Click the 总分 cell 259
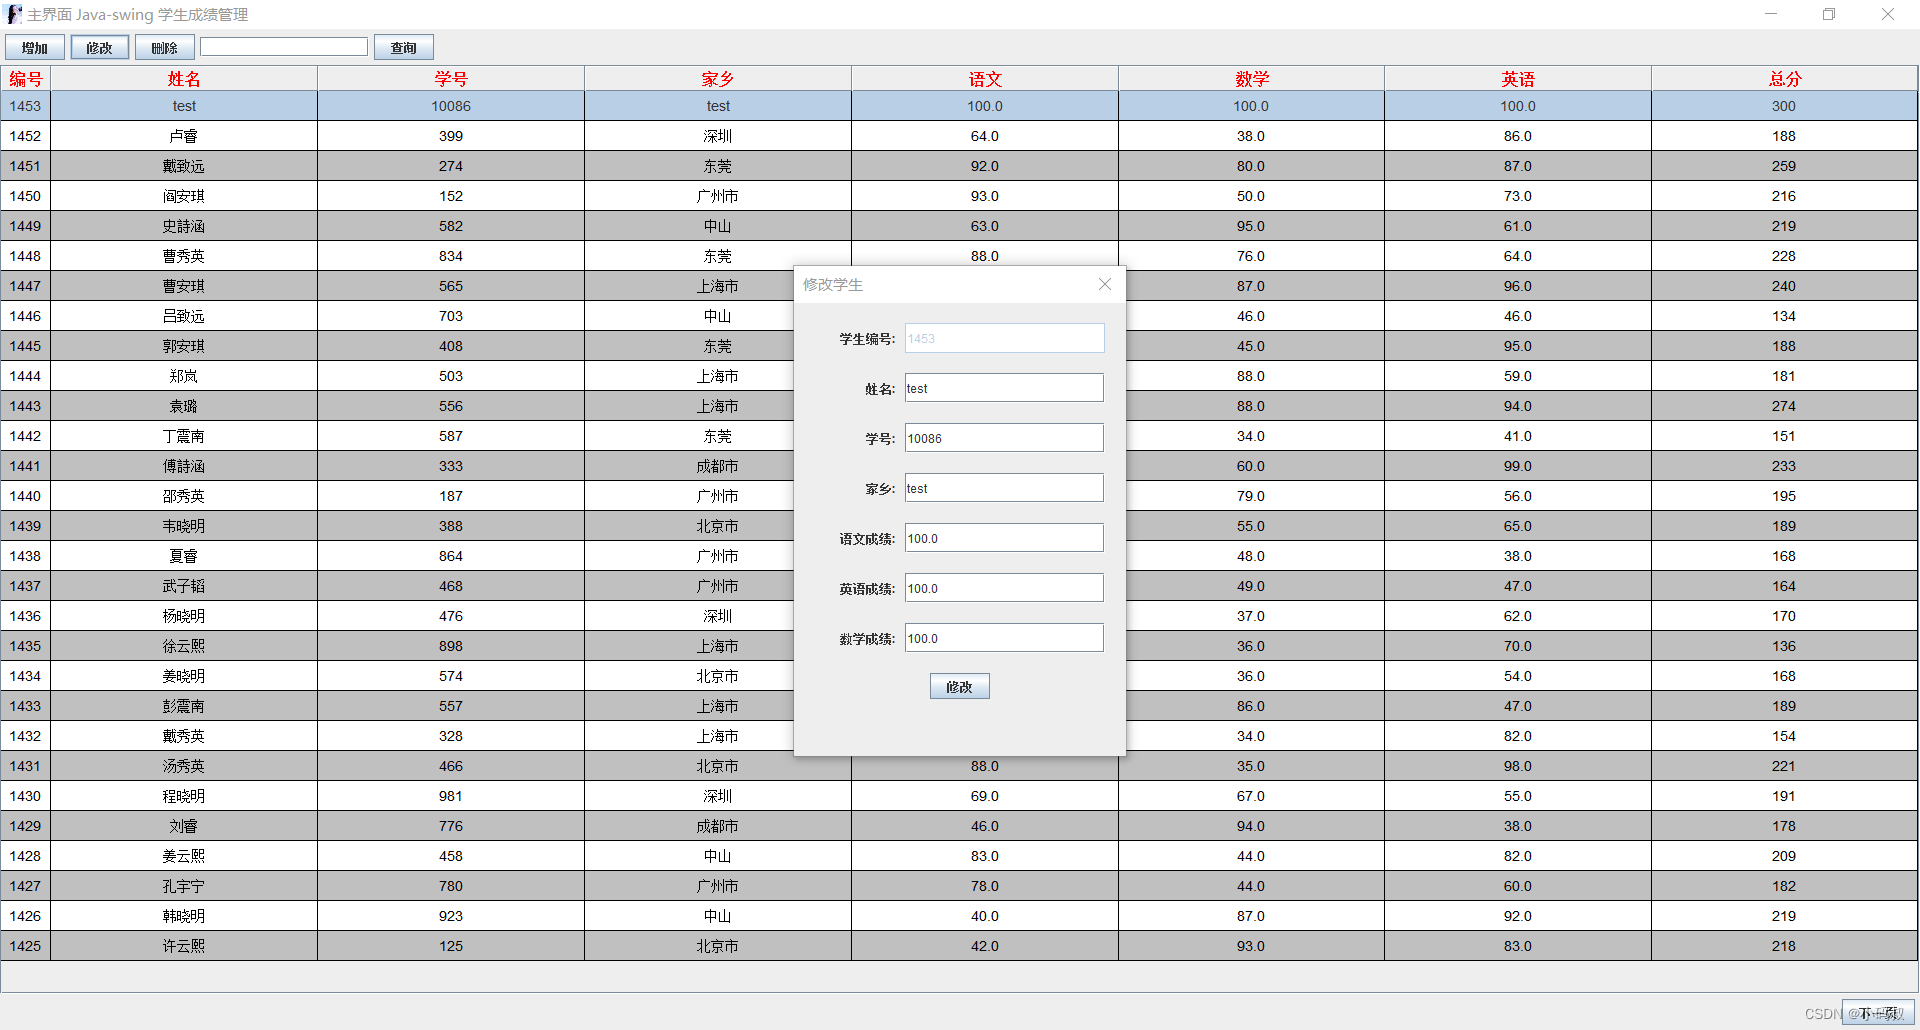 click(x=1785, y=166)
